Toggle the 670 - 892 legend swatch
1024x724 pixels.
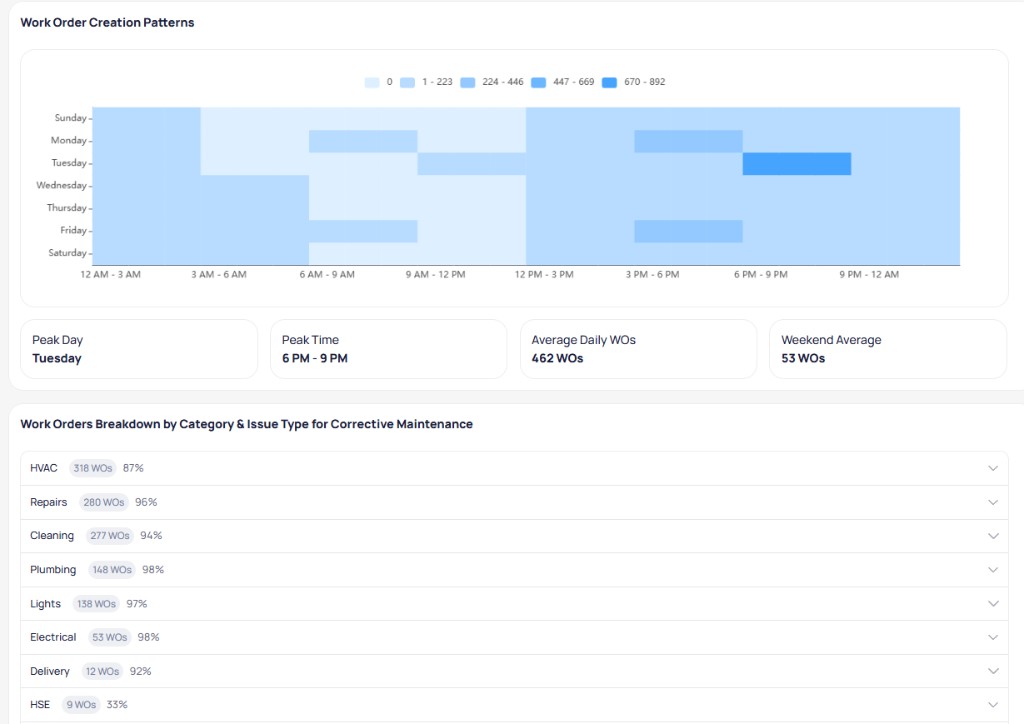pyautogui.click(x=609, y=82)
